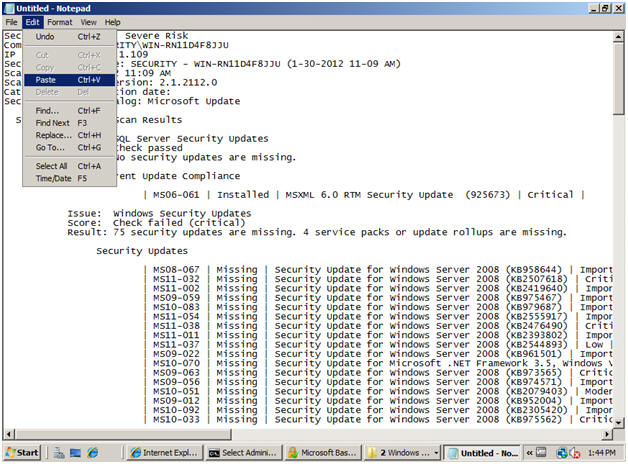Click the 'Security Updates' heading text
628x464 pixels.
tap(142, 251)
